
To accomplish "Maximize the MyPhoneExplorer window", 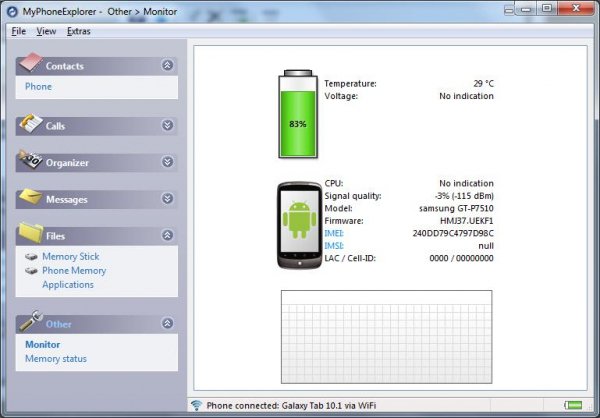I will click(547, 8).
